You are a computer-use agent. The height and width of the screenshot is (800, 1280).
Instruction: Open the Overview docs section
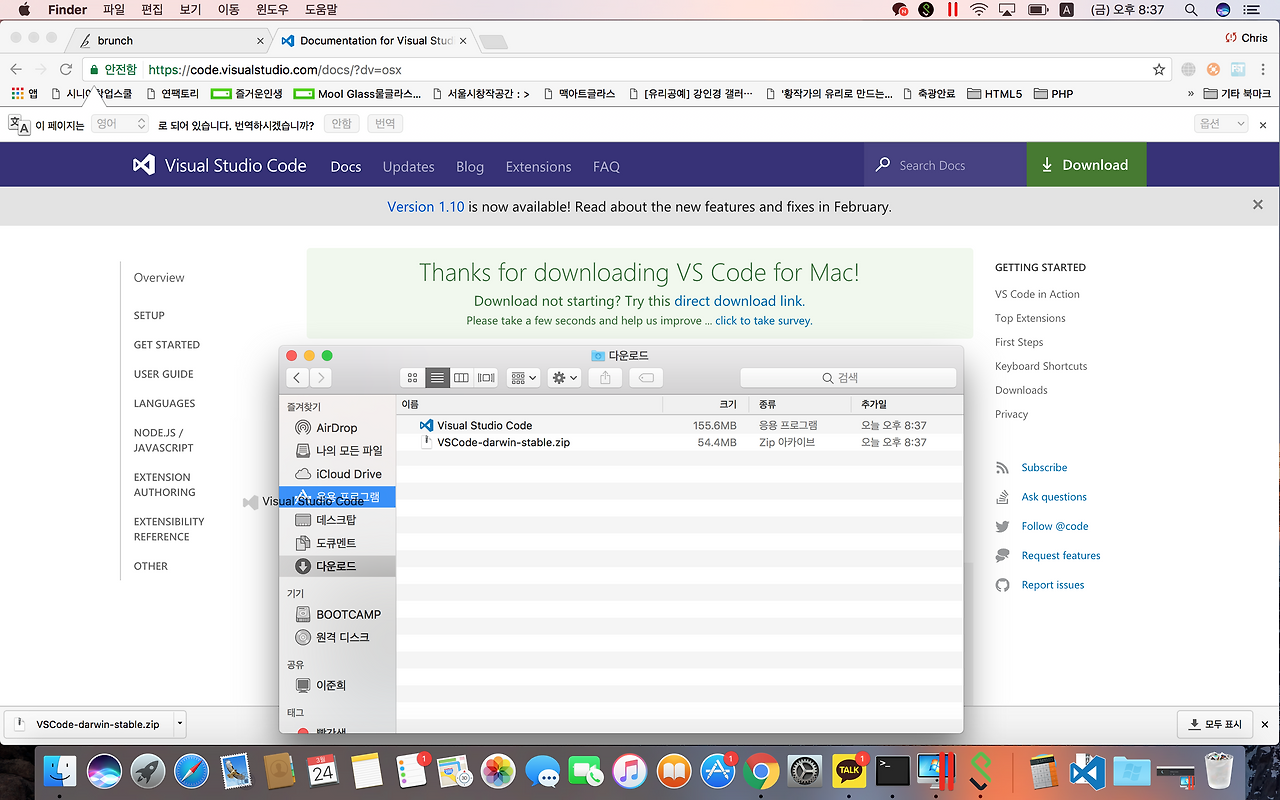[x=159, y=278]
